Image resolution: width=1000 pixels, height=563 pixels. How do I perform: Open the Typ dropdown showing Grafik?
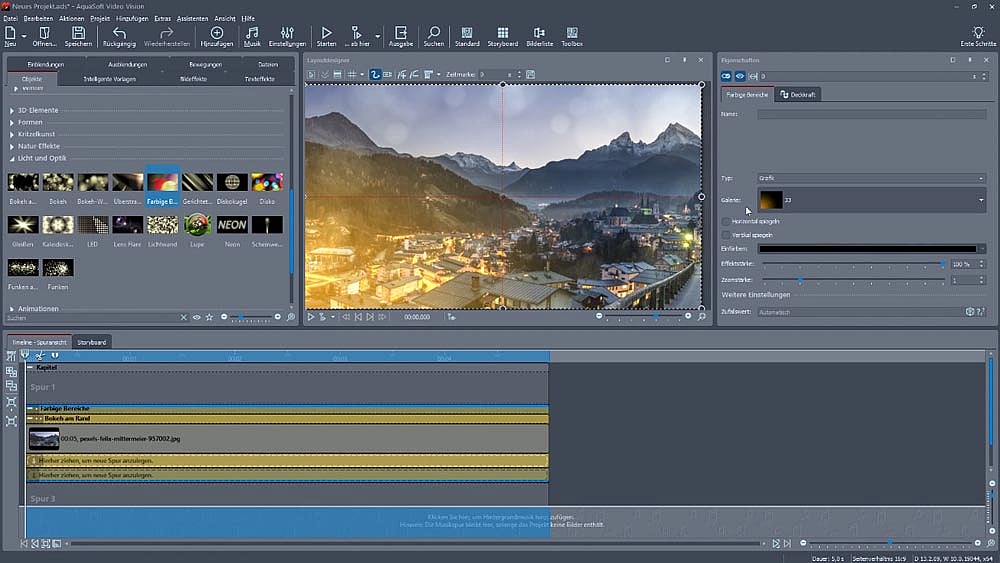tap(870, 178)
